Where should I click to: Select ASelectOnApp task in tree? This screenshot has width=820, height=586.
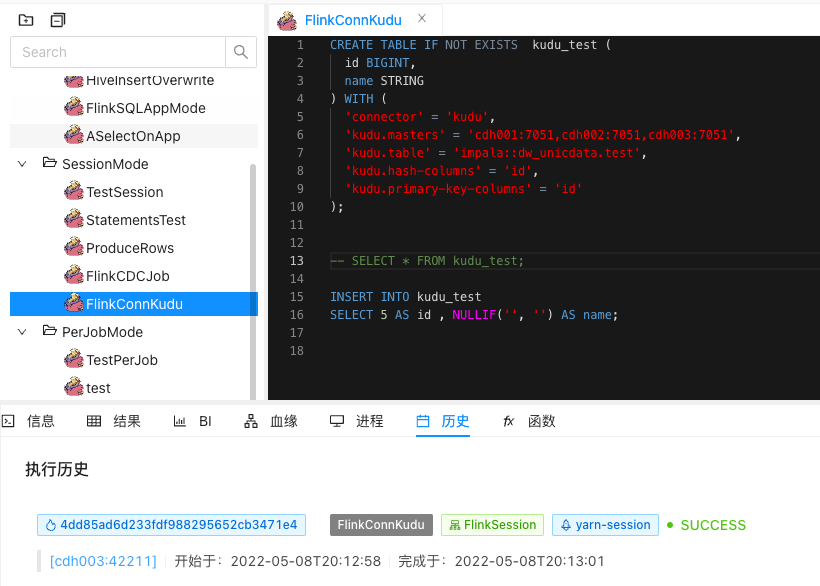click(x=134, y=136)
